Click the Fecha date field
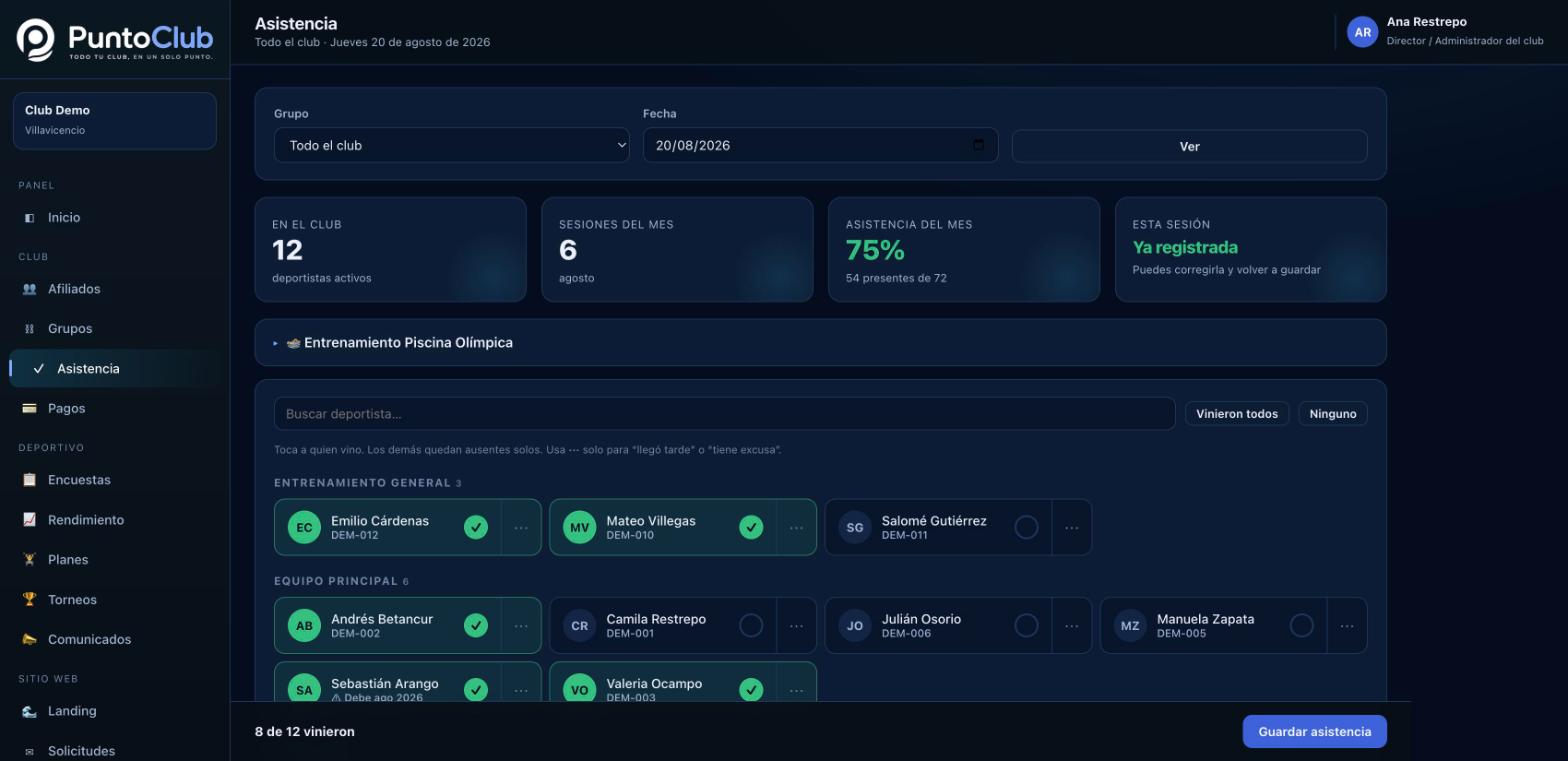The width and height of the screenshot is (1568, 761). pyautogui.click(x=821, y=145)
